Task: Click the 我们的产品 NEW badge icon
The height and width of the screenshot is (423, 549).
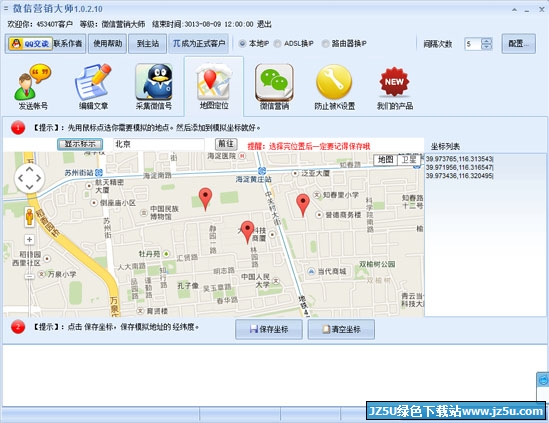Action: [x=395, y=82]
